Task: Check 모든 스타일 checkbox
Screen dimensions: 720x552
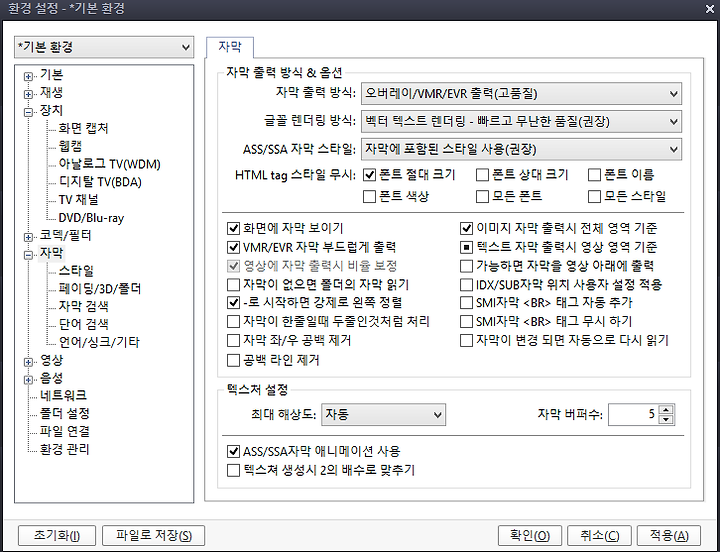Action: coord(594,197)
